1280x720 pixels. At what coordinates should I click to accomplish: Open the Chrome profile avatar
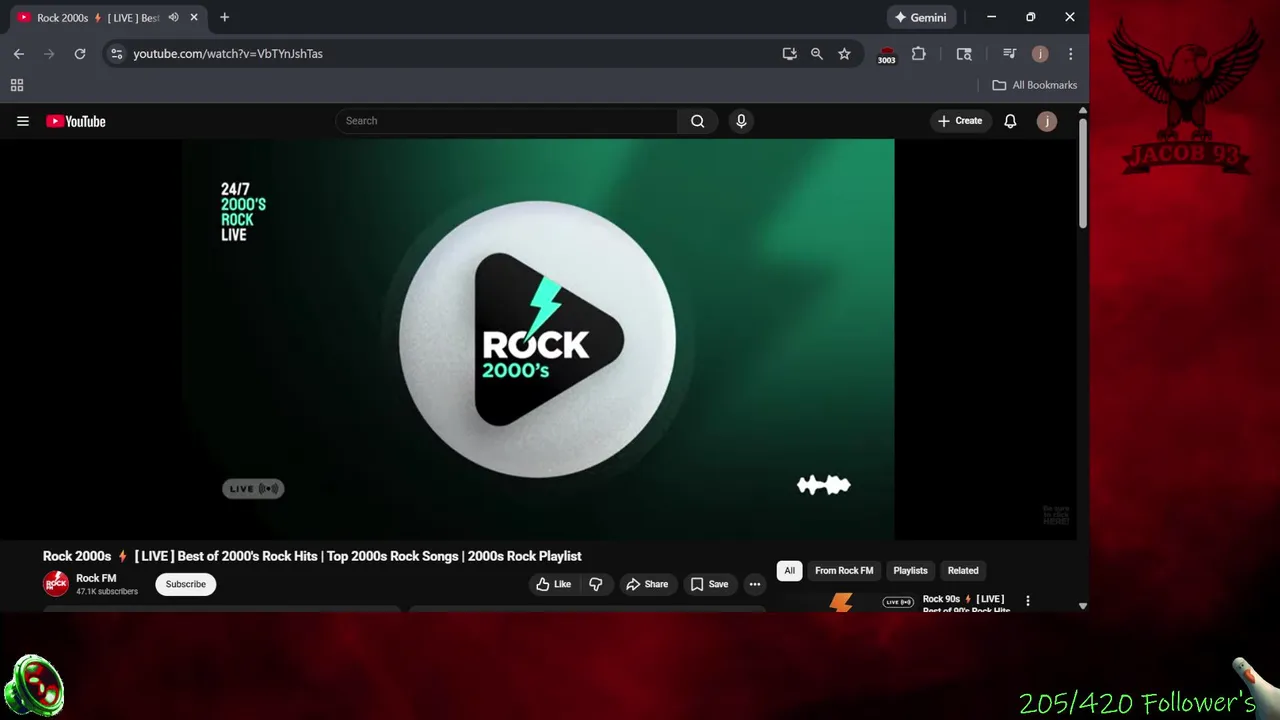(1040, 54)
